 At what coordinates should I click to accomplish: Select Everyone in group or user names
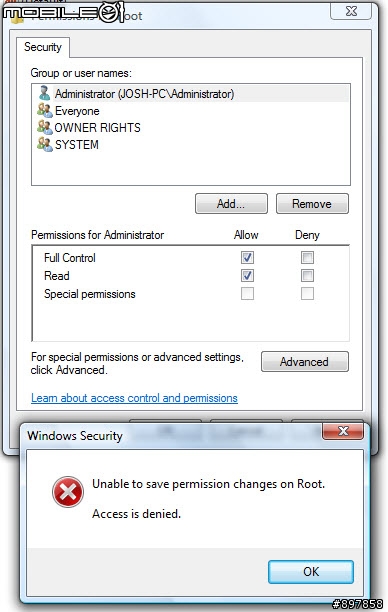77,111
